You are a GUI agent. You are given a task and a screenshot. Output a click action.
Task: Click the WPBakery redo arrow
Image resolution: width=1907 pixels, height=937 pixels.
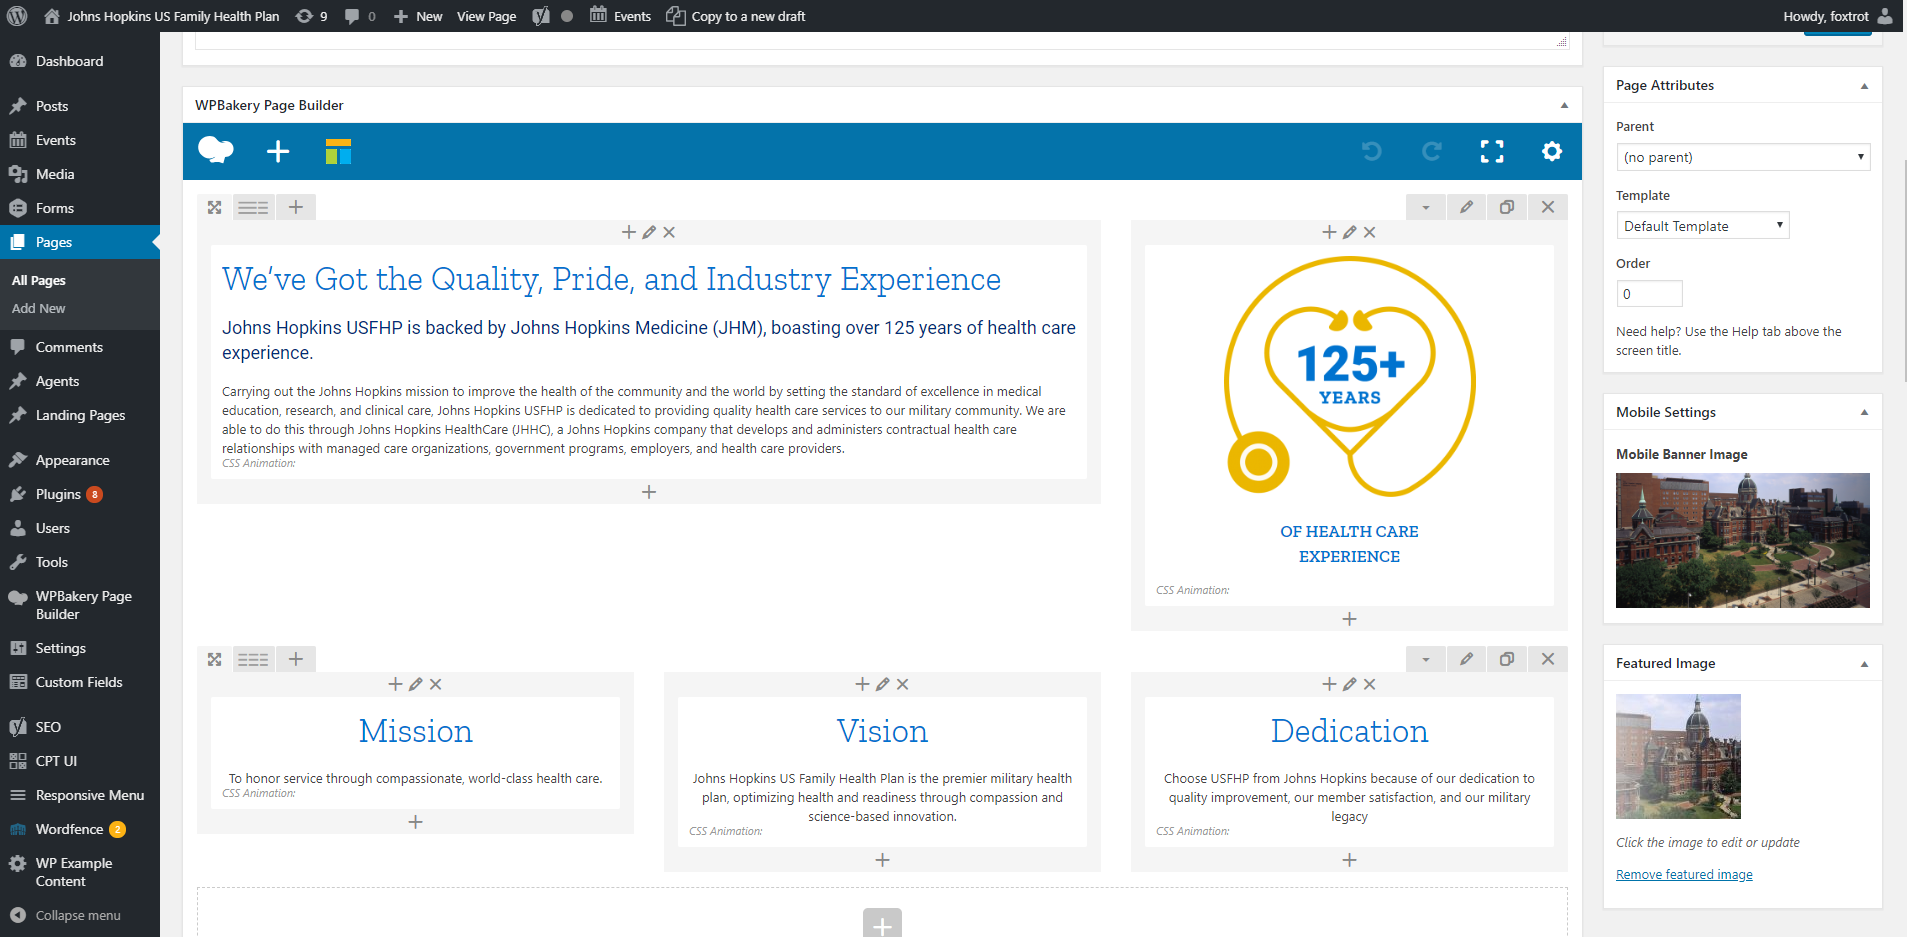coord(1431,152)
